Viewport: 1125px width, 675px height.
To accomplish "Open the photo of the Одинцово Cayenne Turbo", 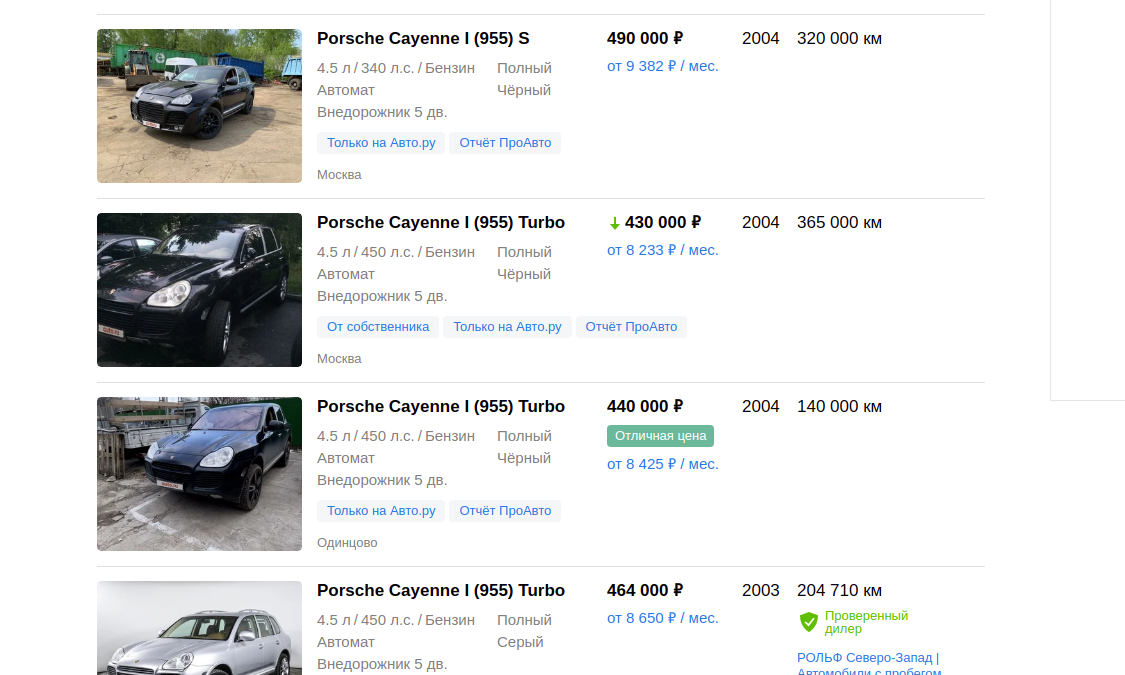I will tap(199, 474).
